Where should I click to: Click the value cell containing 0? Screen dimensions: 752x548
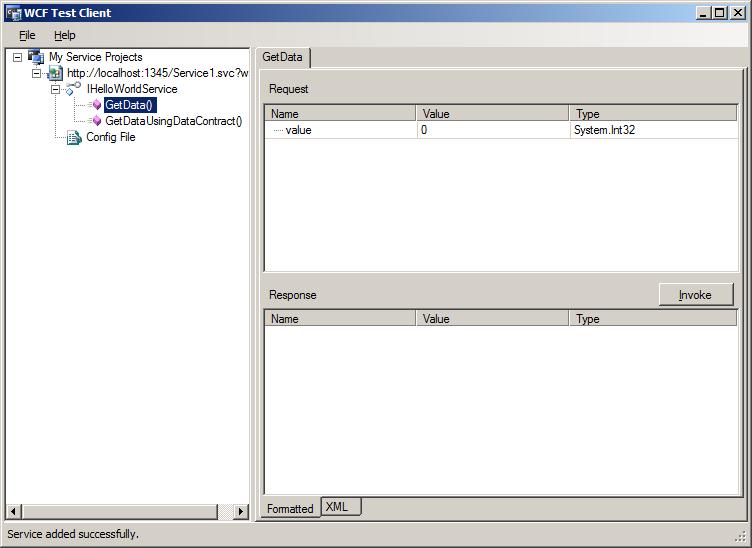493,130
